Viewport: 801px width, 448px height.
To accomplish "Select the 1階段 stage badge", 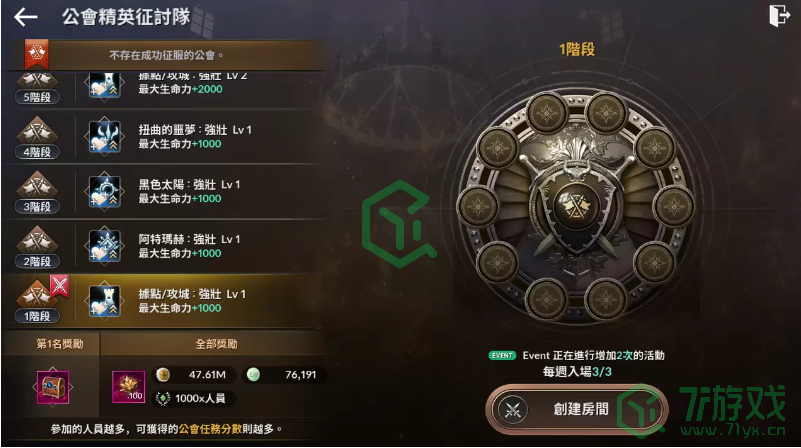I will click(x=37, y=301).
